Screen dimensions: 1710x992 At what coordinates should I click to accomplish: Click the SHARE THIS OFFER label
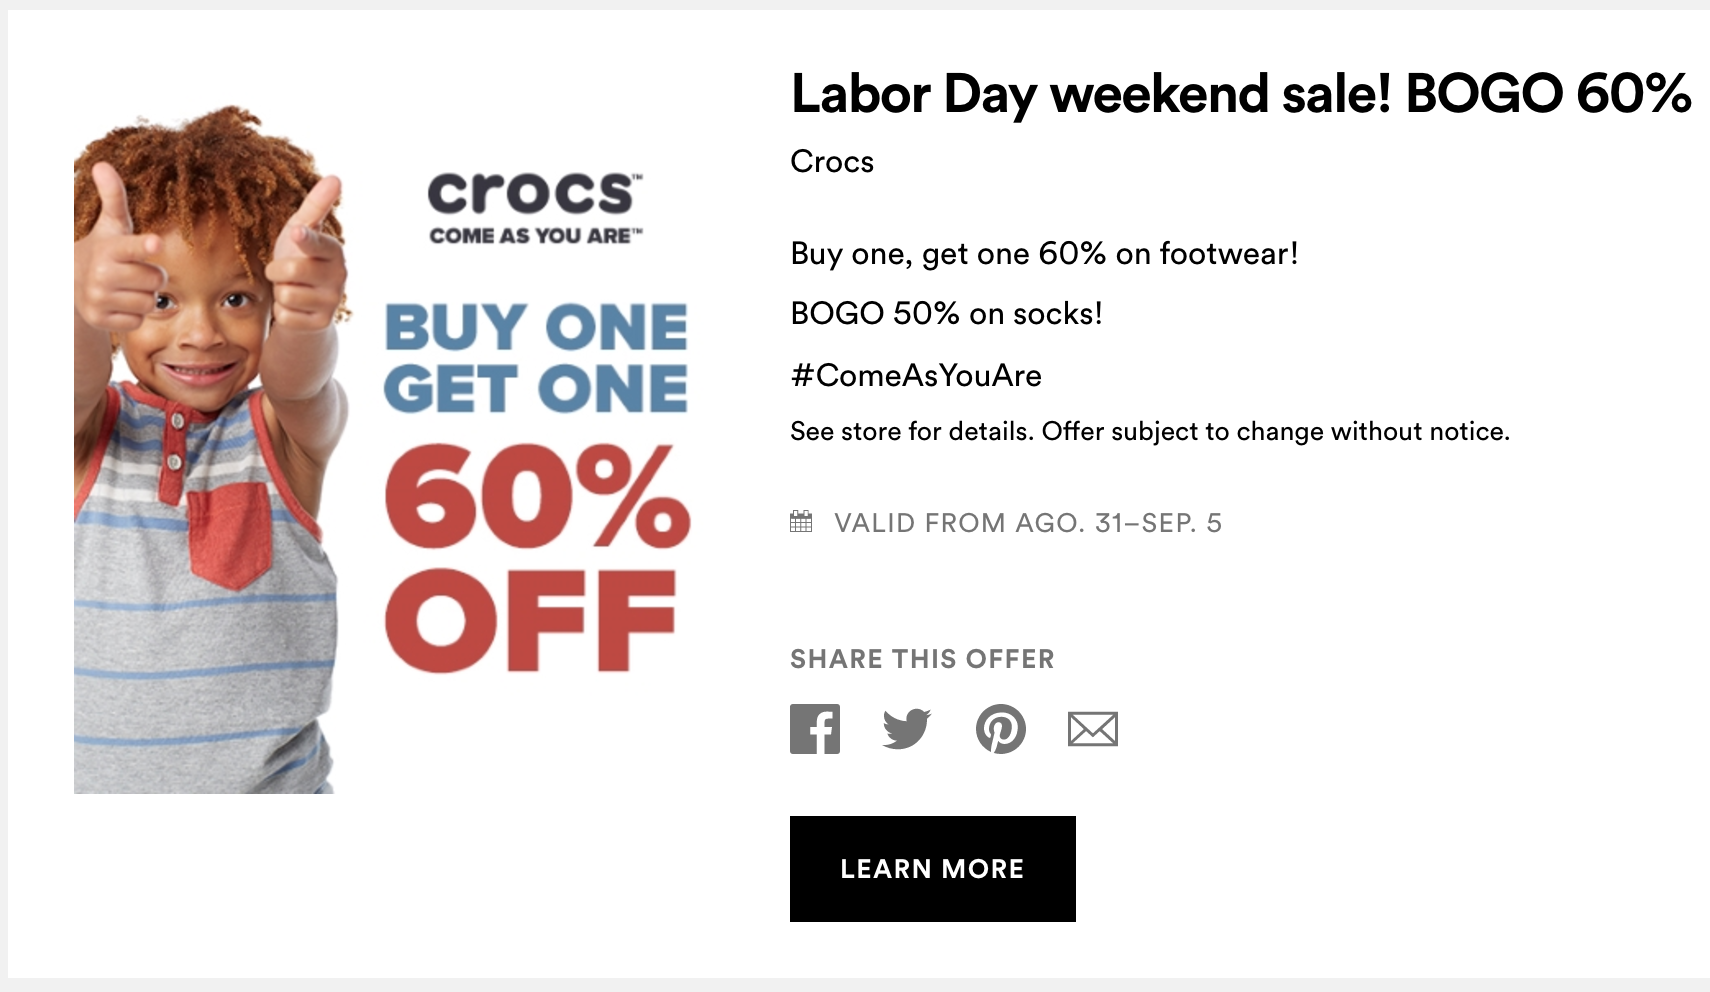point(922,659)
